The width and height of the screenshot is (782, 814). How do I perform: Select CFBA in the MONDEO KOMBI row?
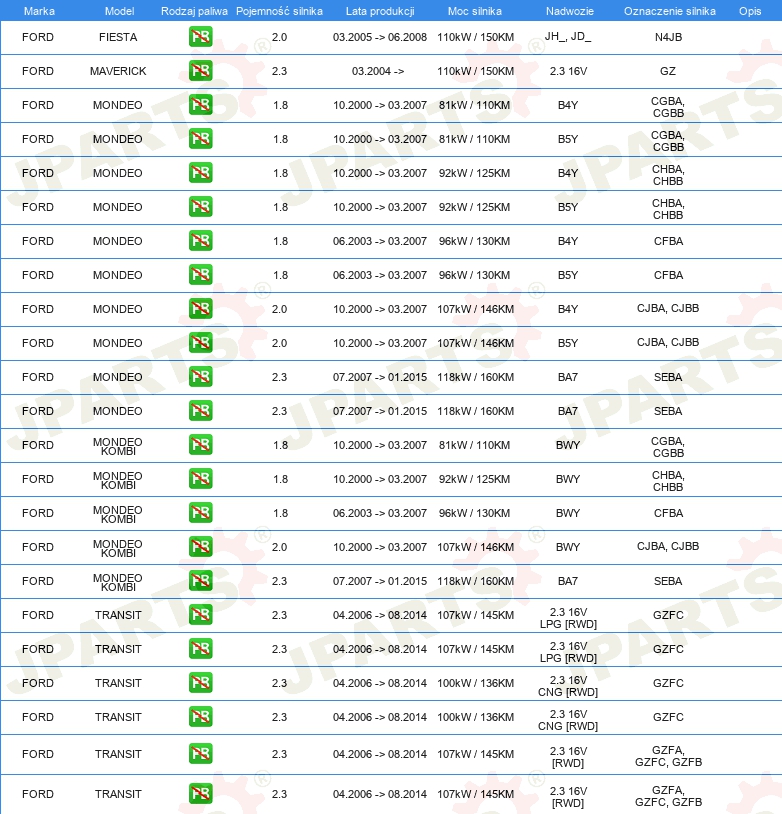(x=668, y=513)
